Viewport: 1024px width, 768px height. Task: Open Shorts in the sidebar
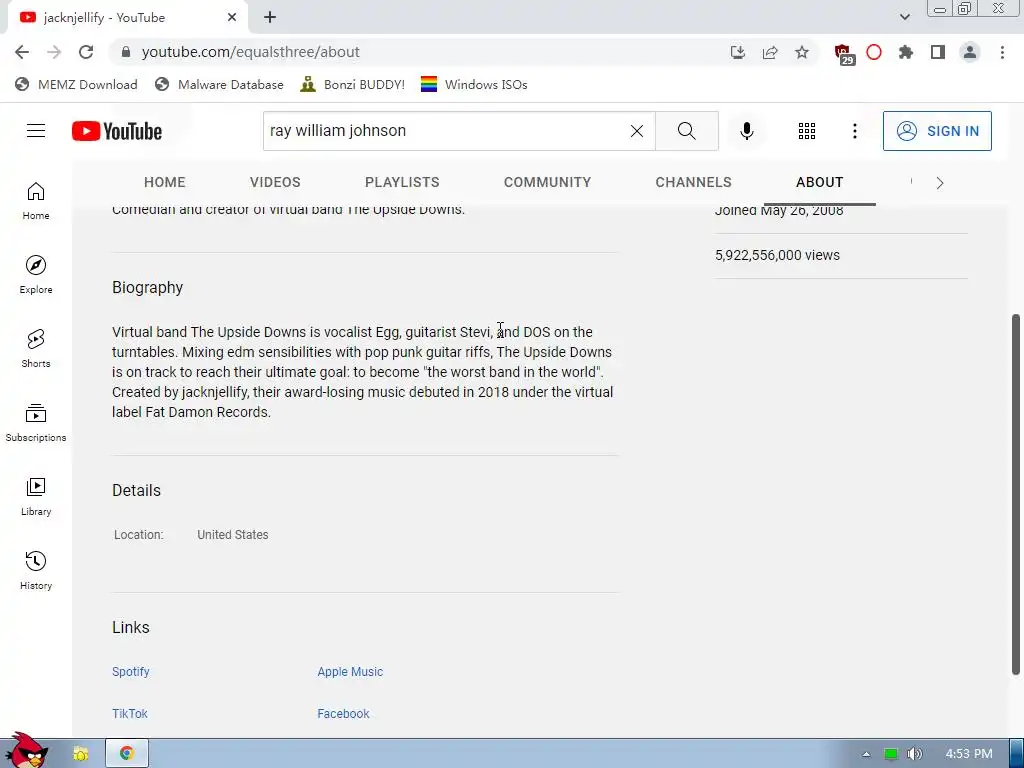click(36, 348)
